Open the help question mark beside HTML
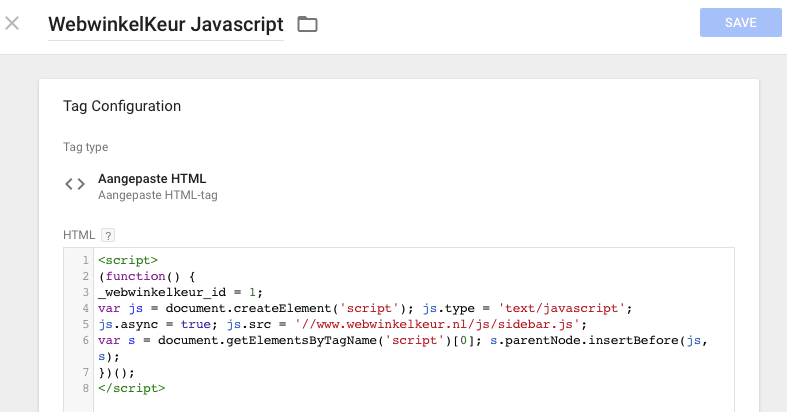This screenshot has width=787, height=412. pos(108,235)
